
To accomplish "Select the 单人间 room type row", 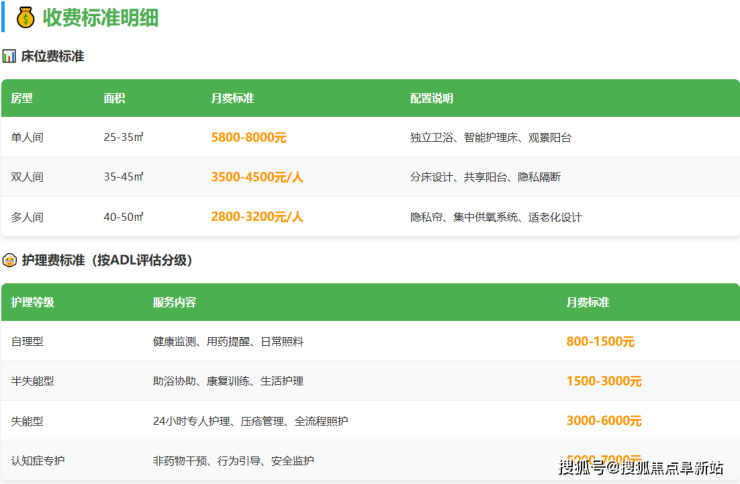I will [x=27, y=137].
